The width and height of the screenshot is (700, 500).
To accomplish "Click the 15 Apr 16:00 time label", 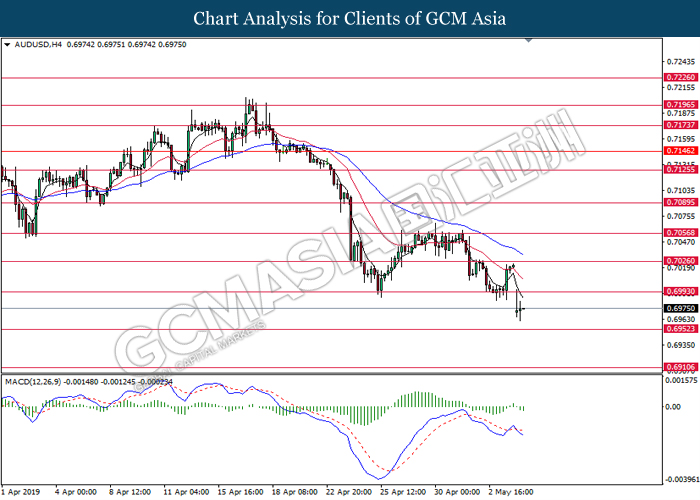I will (x=240, y=492).
